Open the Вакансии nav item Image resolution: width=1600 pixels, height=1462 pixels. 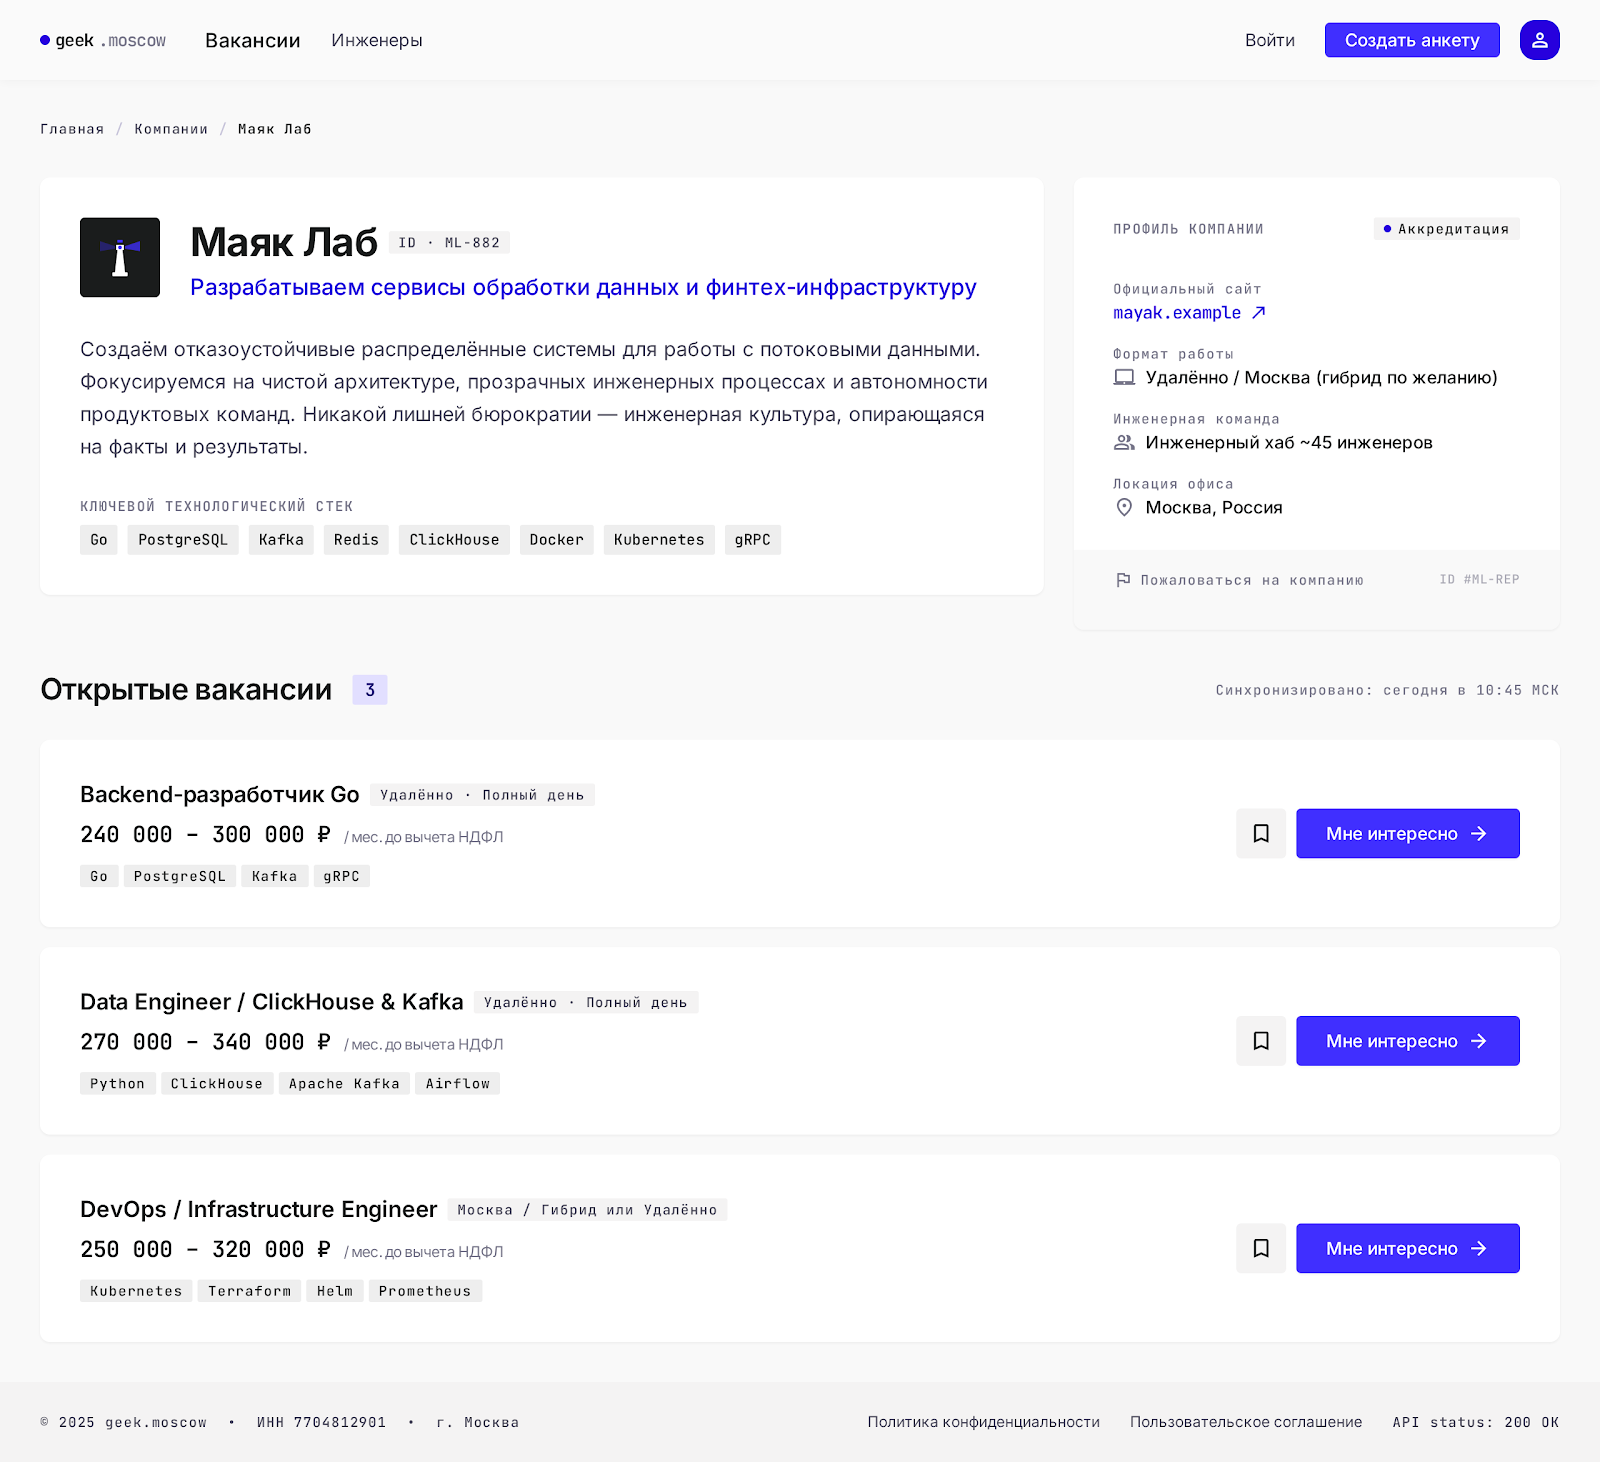coord(253,40)
